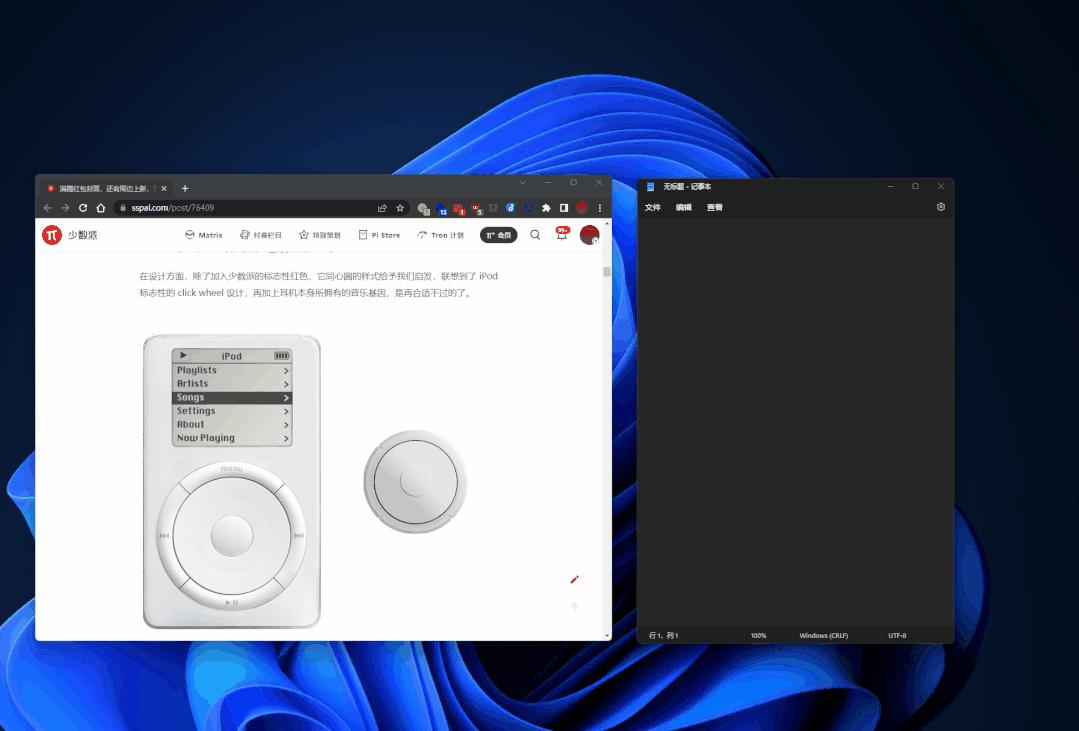Image resolution: width=1079 pixels, height=731 pixels.
Task: Click the Chrome reload page icon
Action: point(83,208)
